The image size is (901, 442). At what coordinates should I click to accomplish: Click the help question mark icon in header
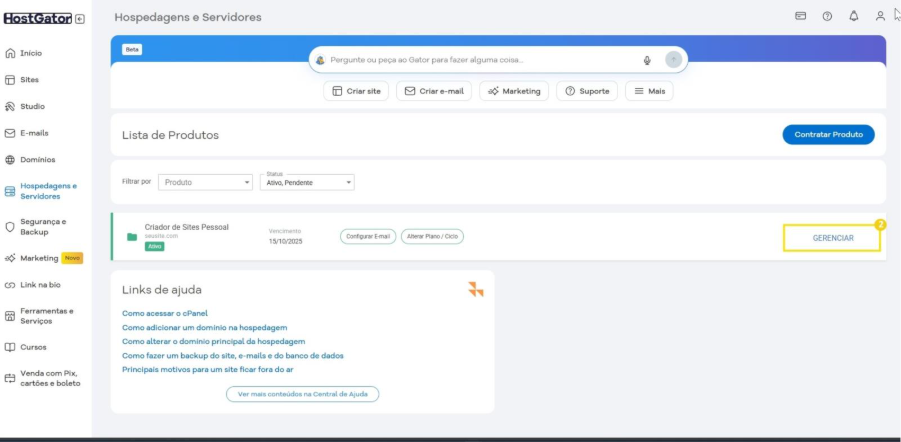point(827,17)
